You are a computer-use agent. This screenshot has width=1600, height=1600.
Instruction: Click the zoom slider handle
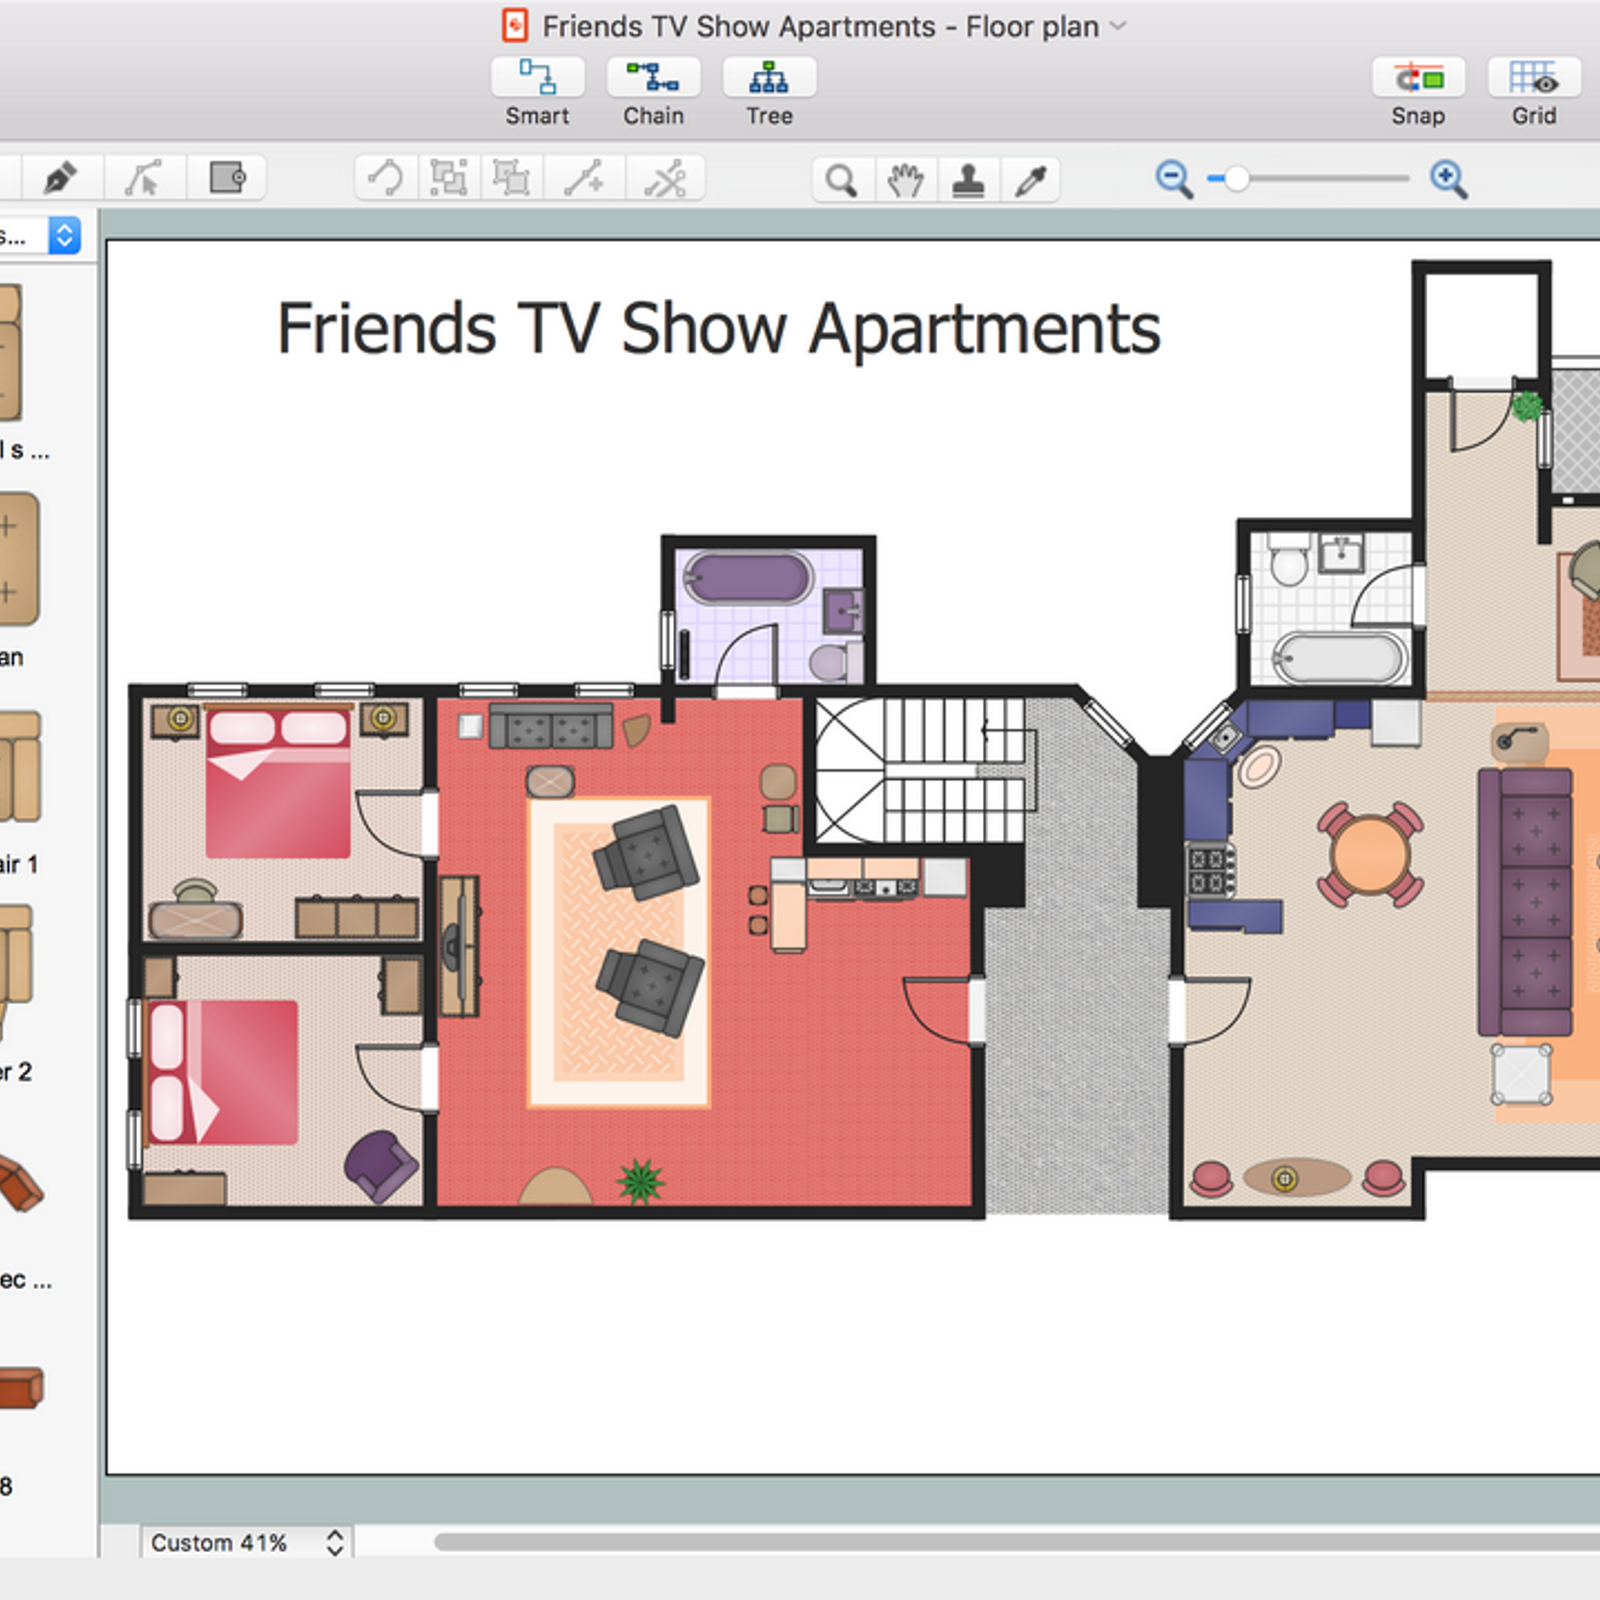point(1237,179)
